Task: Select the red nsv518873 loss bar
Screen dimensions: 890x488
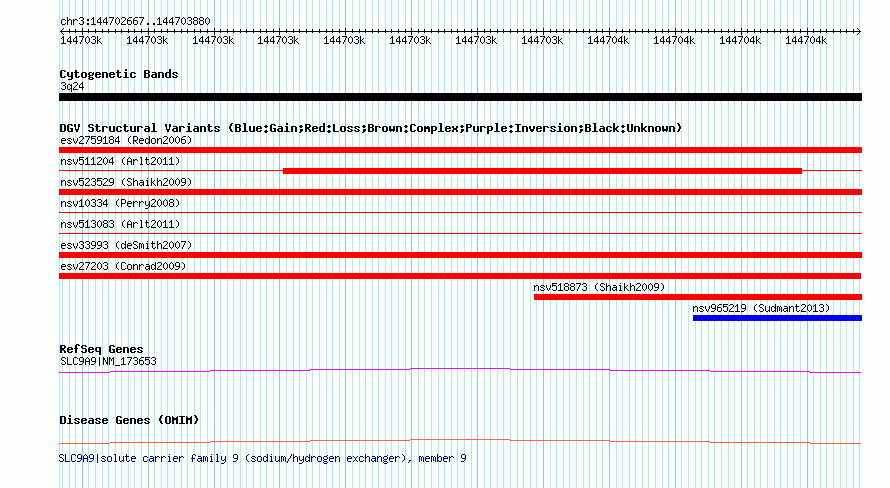Action: 698,297
